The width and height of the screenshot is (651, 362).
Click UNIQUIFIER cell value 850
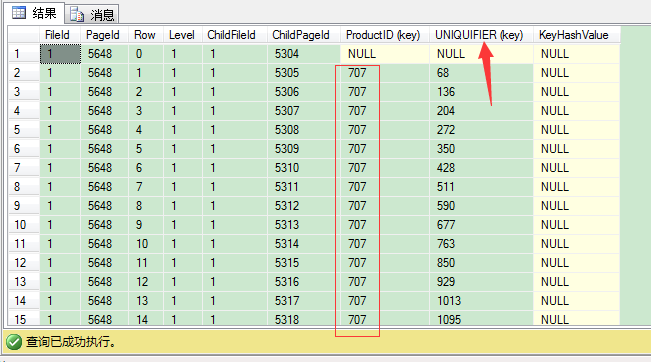[481, 263]
